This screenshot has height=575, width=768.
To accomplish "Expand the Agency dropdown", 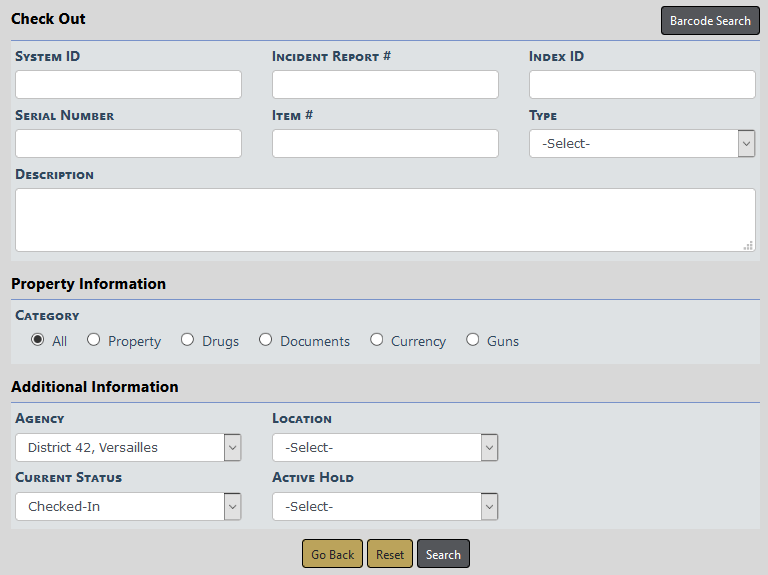I will pos(128,448).
